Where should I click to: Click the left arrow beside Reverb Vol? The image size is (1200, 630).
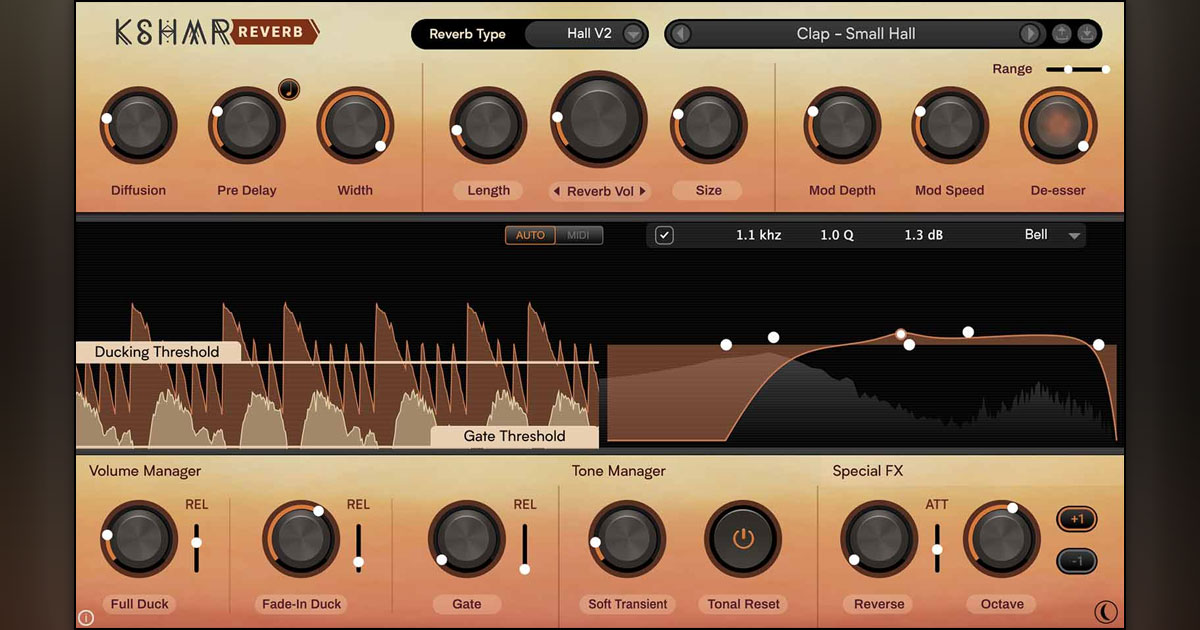pos(557,191)
